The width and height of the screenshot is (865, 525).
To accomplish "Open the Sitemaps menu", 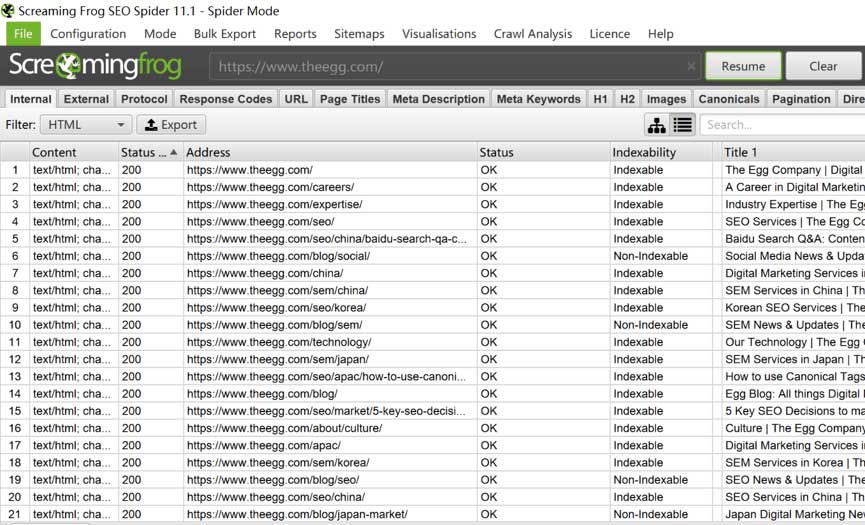I will [x=359, y=34].
